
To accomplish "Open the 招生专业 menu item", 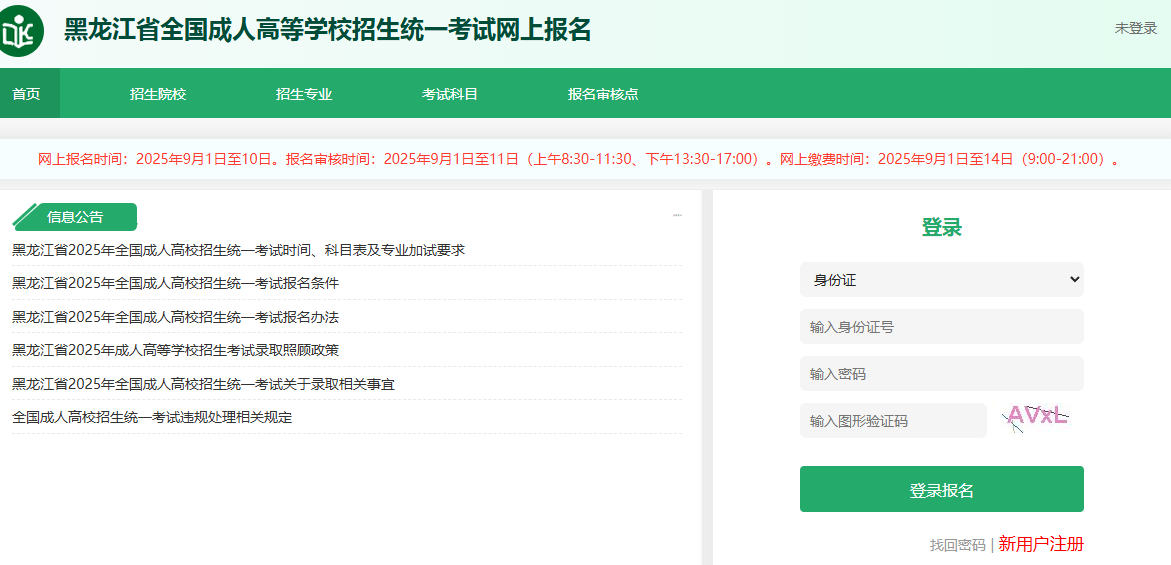I will pyautogui.click(x=304, y=94).
